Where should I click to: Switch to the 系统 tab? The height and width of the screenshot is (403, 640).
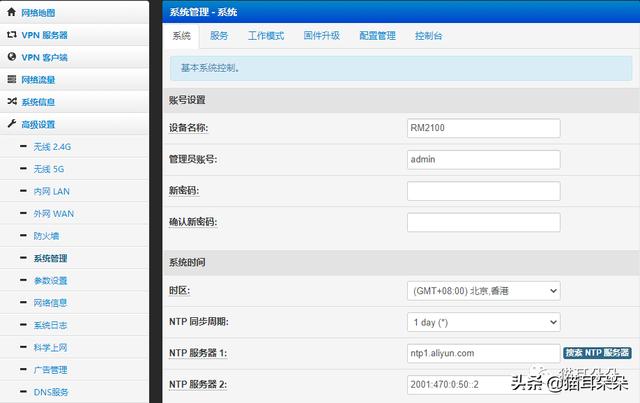[181, 36]
